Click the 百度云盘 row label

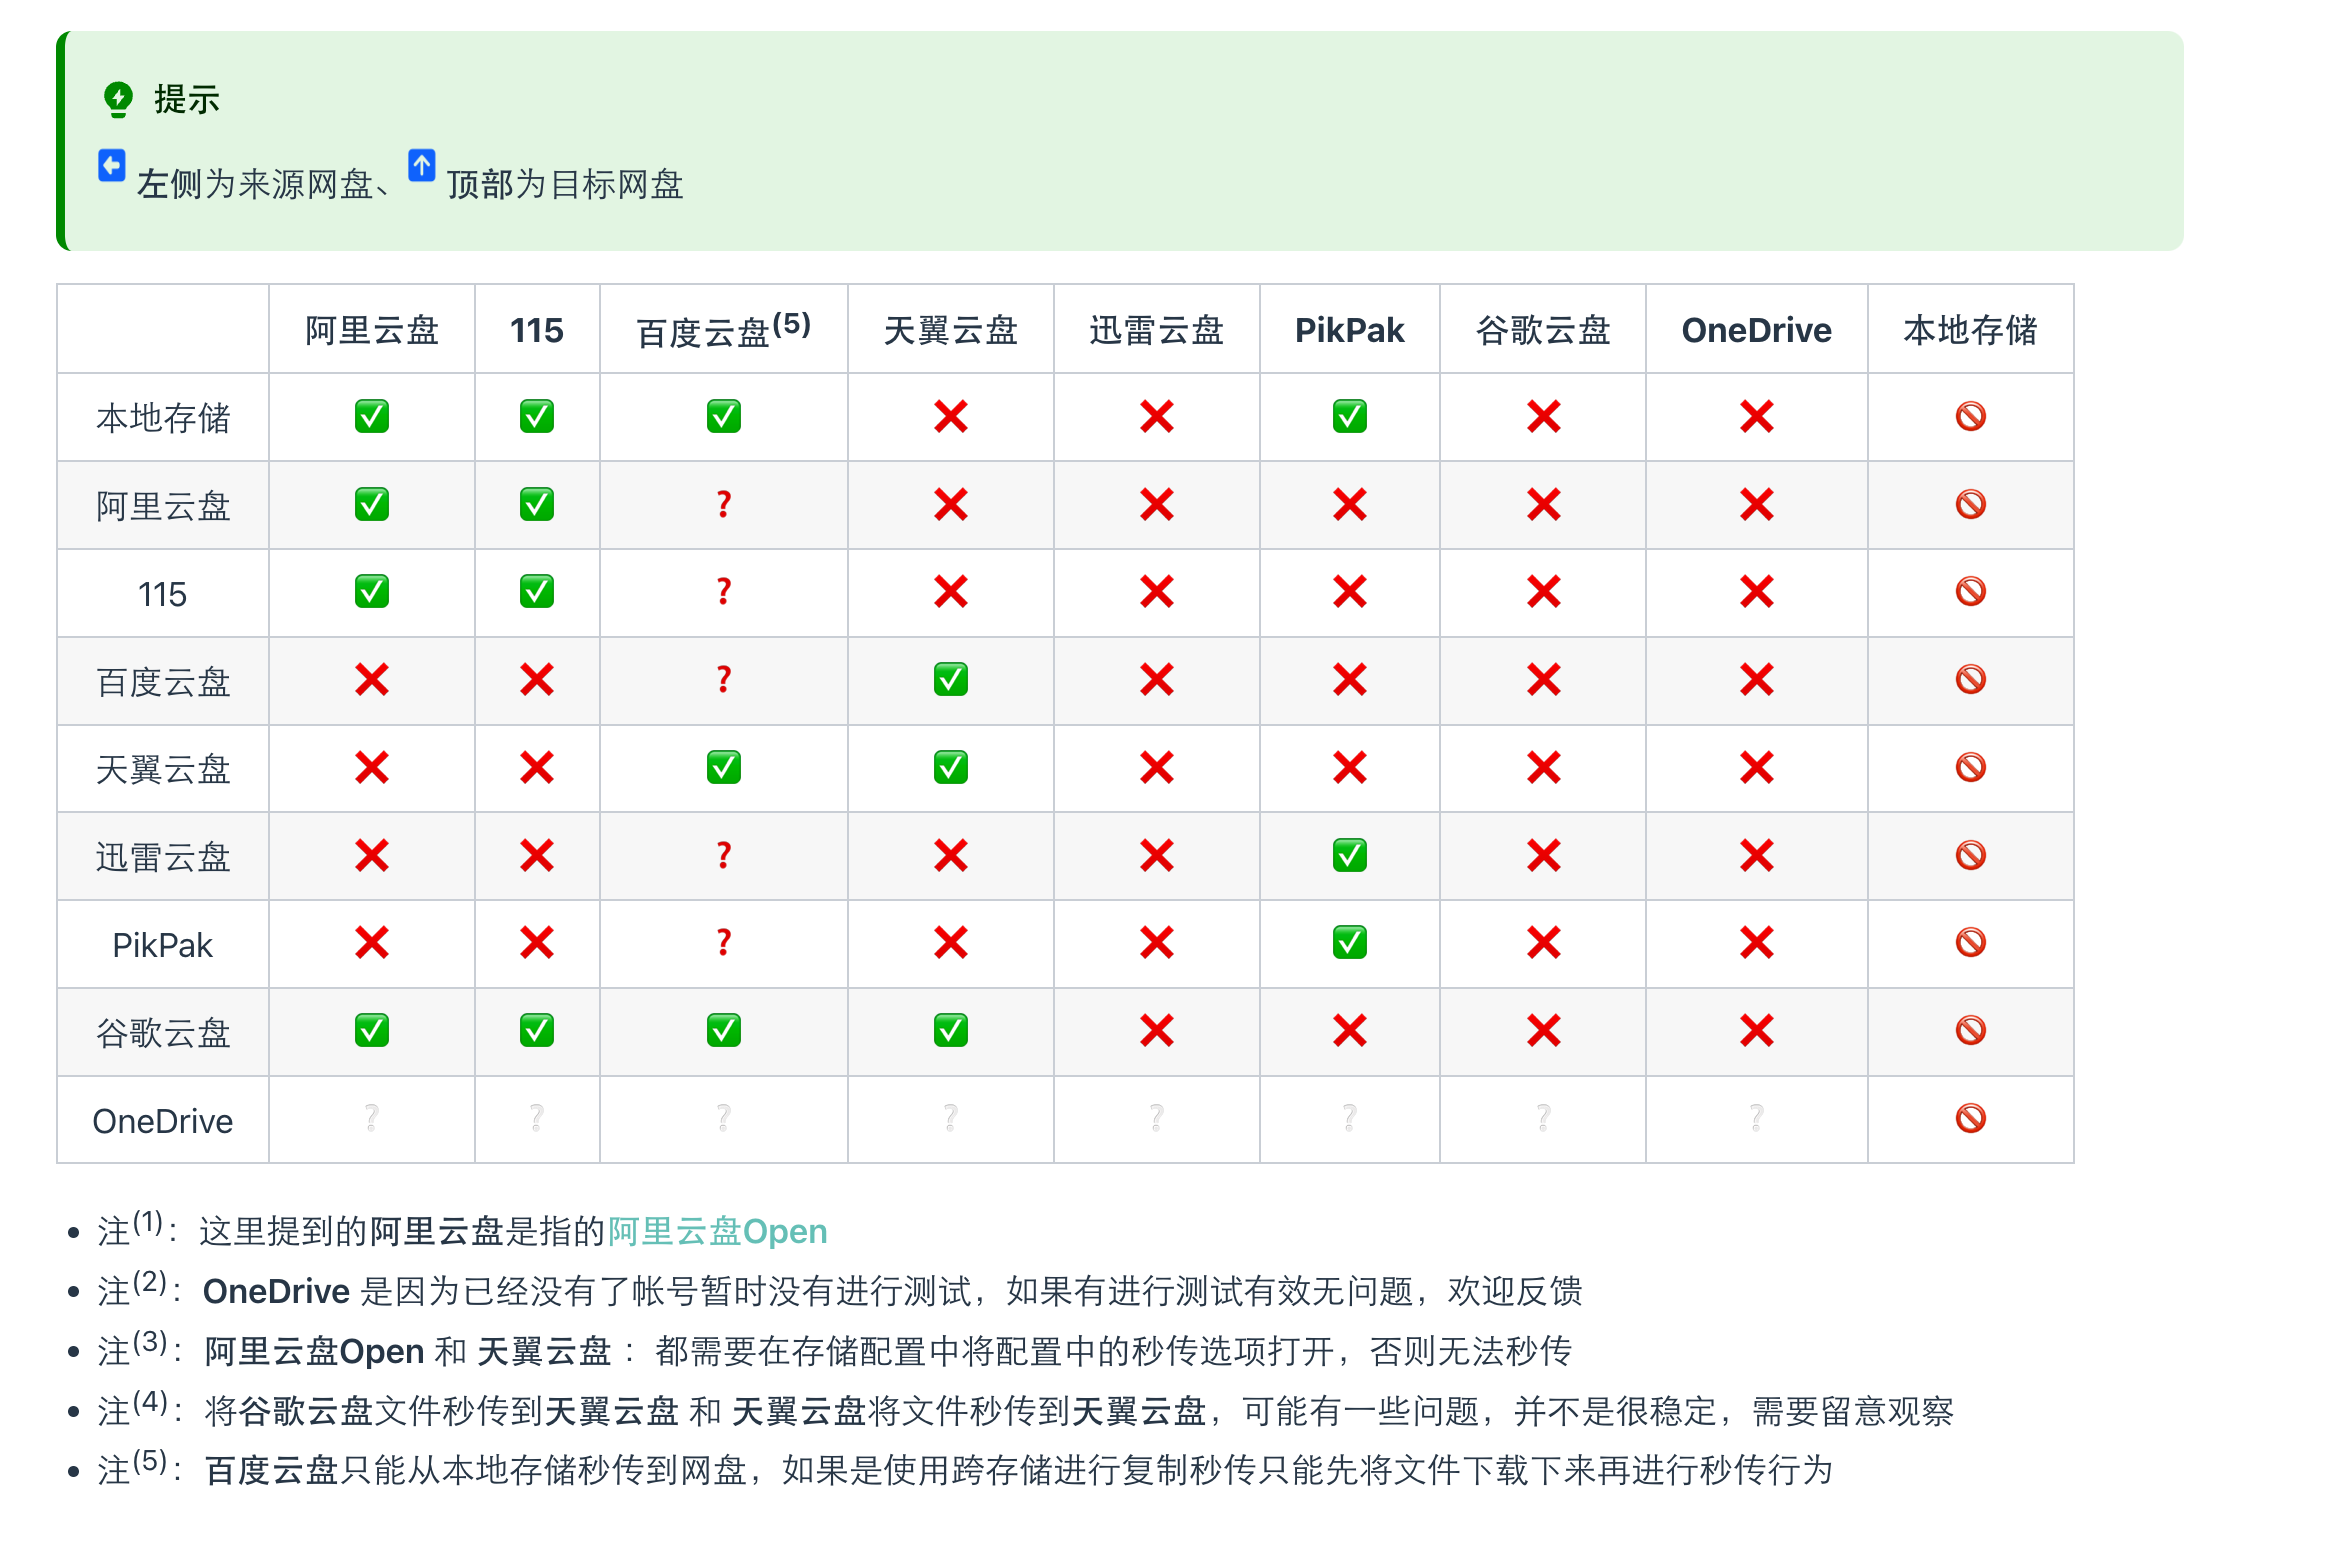[x=163, y=682]
